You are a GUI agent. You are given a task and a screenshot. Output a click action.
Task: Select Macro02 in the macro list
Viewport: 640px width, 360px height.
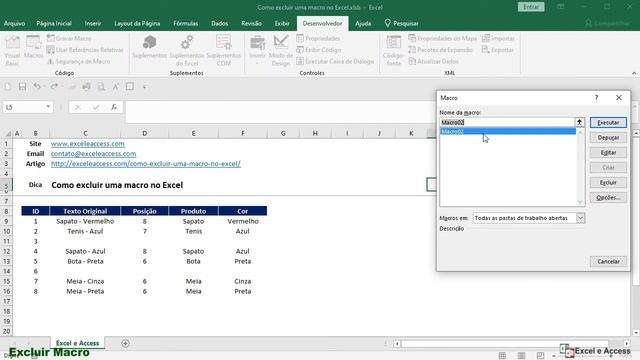(508, 131)
